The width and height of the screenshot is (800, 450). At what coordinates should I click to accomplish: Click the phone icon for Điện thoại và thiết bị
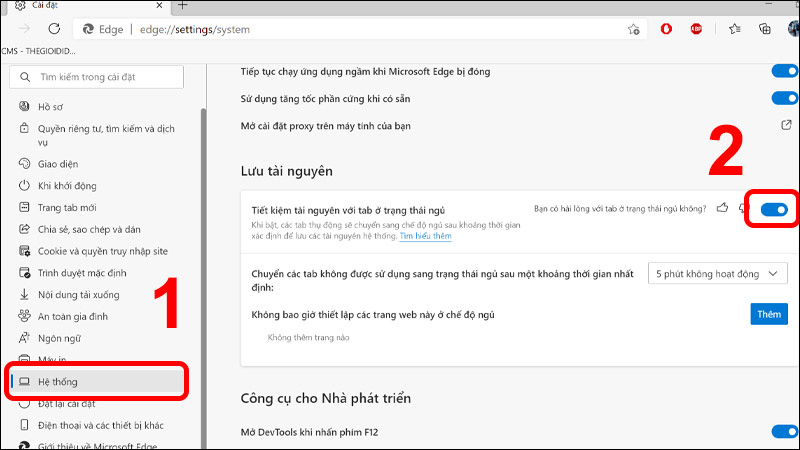coord(24,425)
